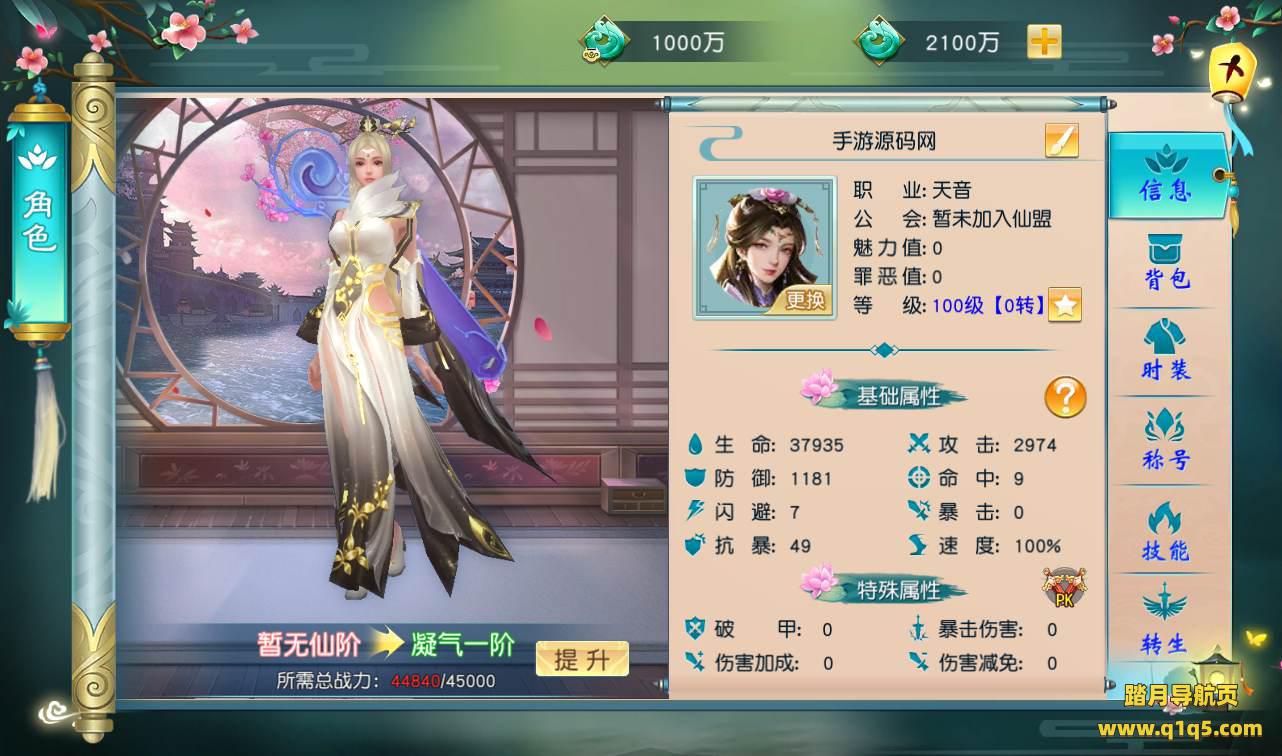Click the gold plus icon to add currency
Image resolution: width=1282 pixels, height=756 pixels.
tap(1044, 42)
